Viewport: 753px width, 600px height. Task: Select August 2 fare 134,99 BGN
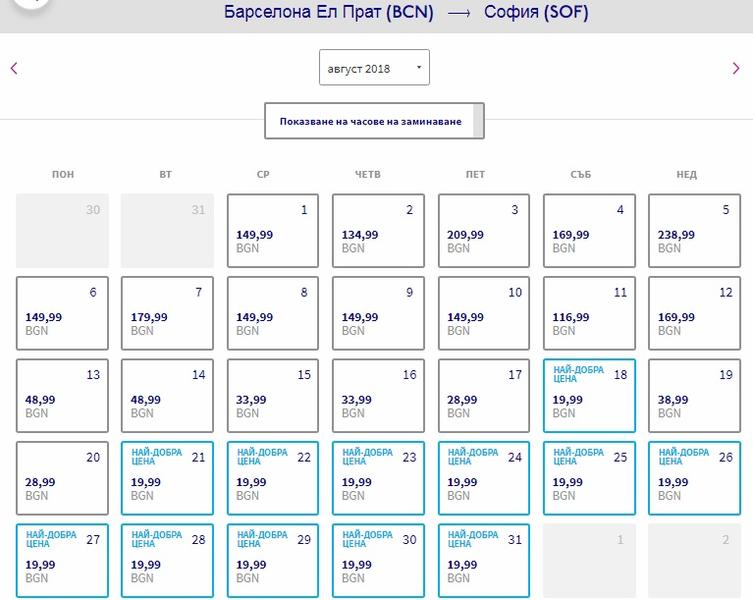378,231
